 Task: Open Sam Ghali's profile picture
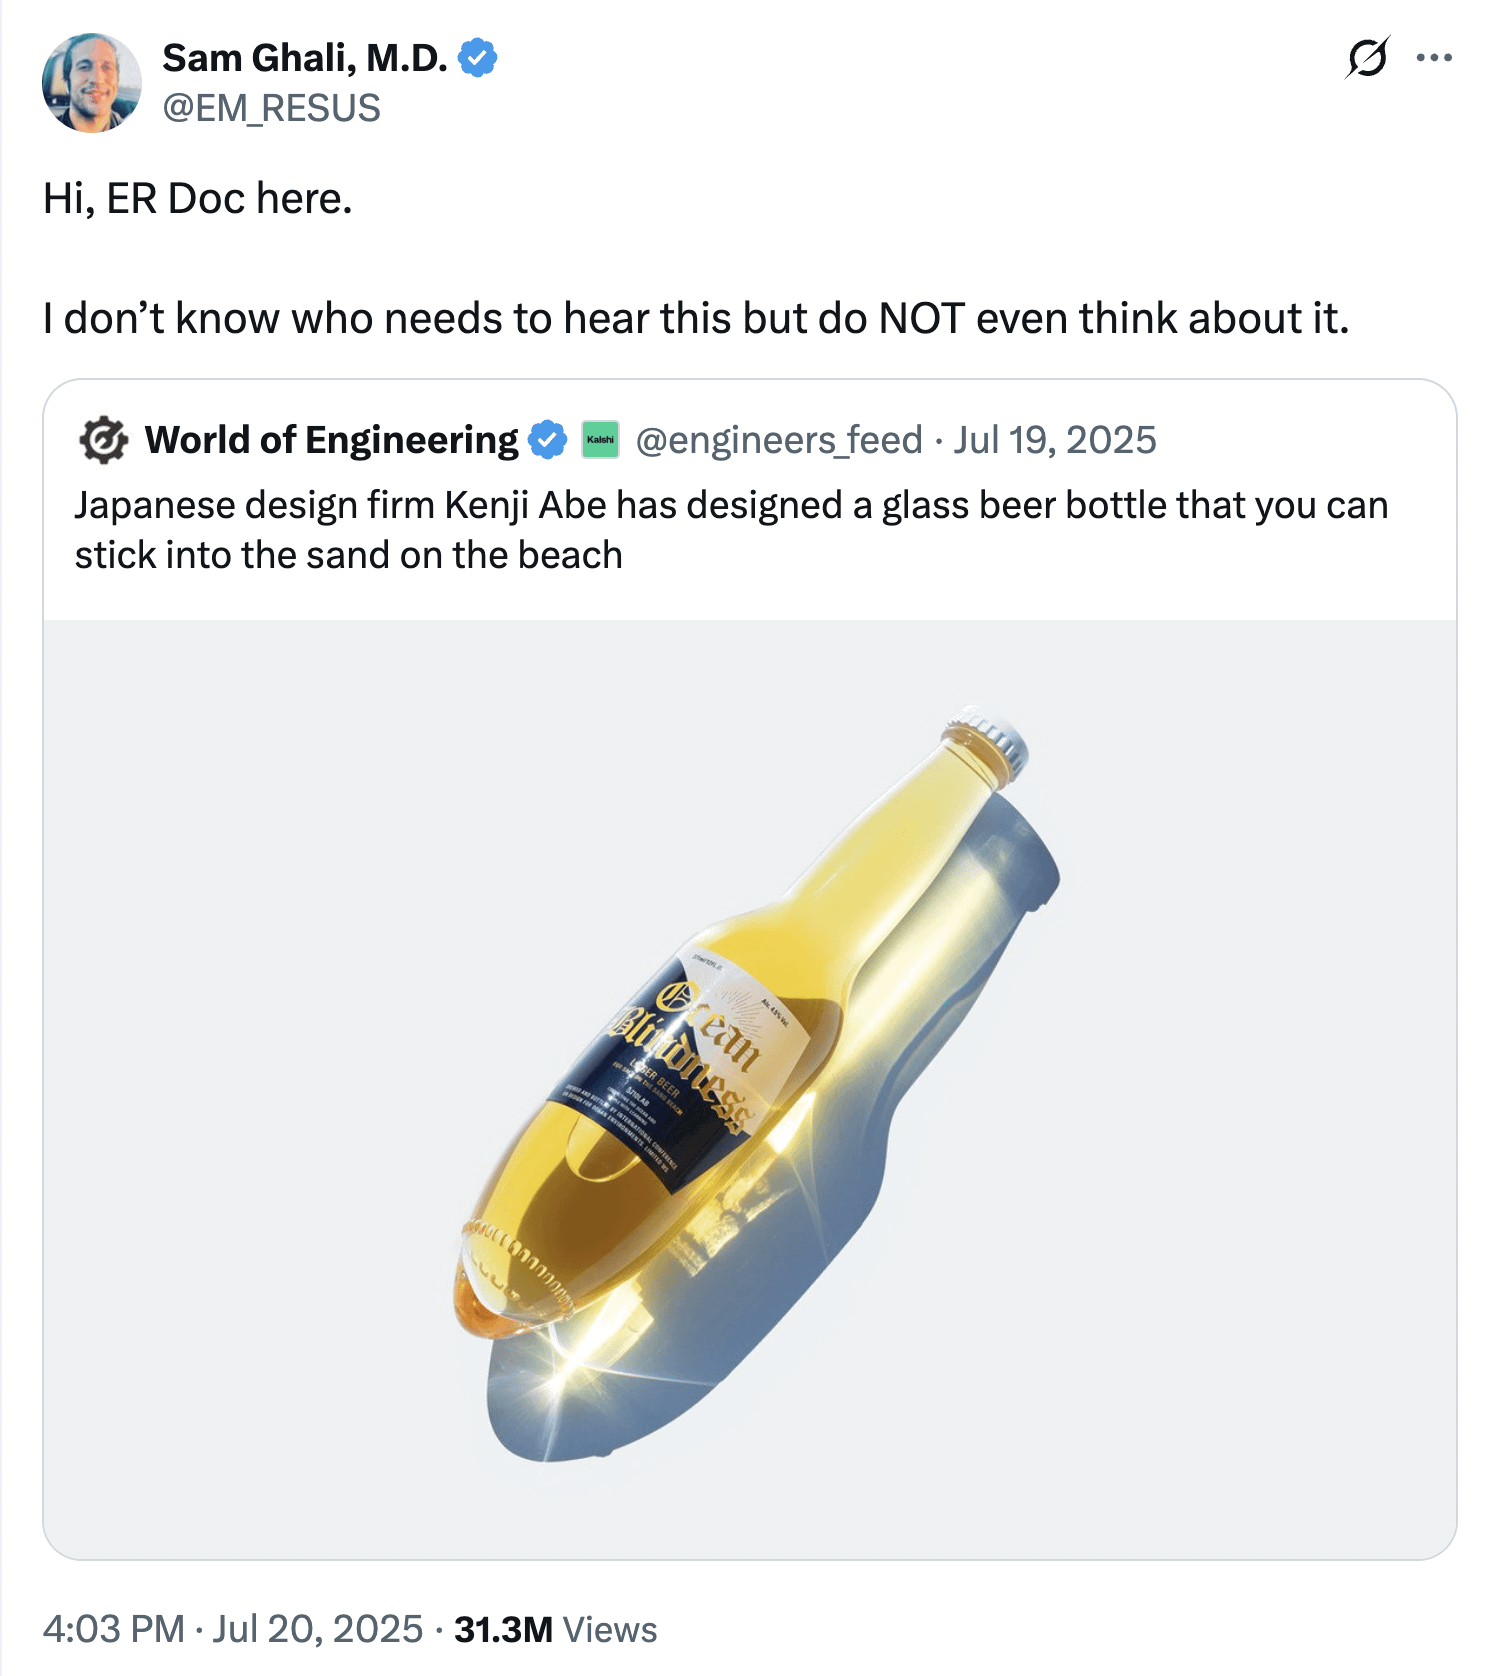click(91, 83)
